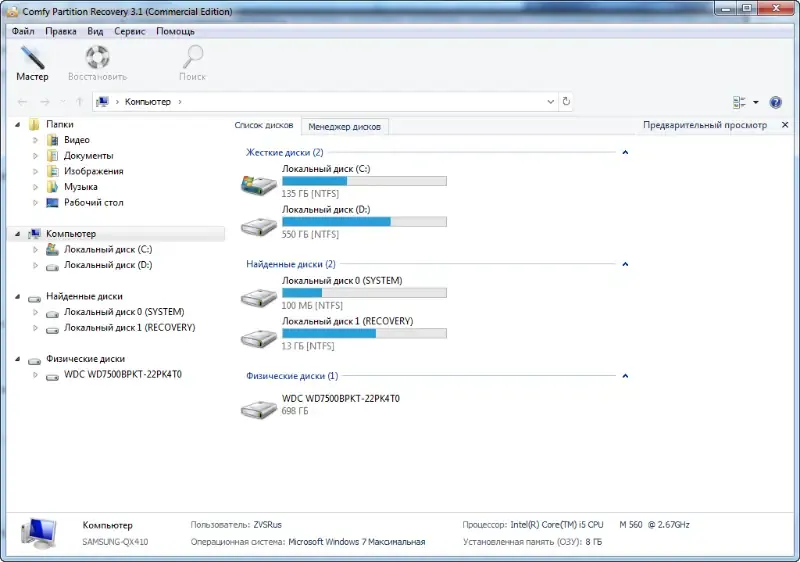Click '698 ГБ' disk size text
Screen dimensions: 800x562
[x=295, y=411]
